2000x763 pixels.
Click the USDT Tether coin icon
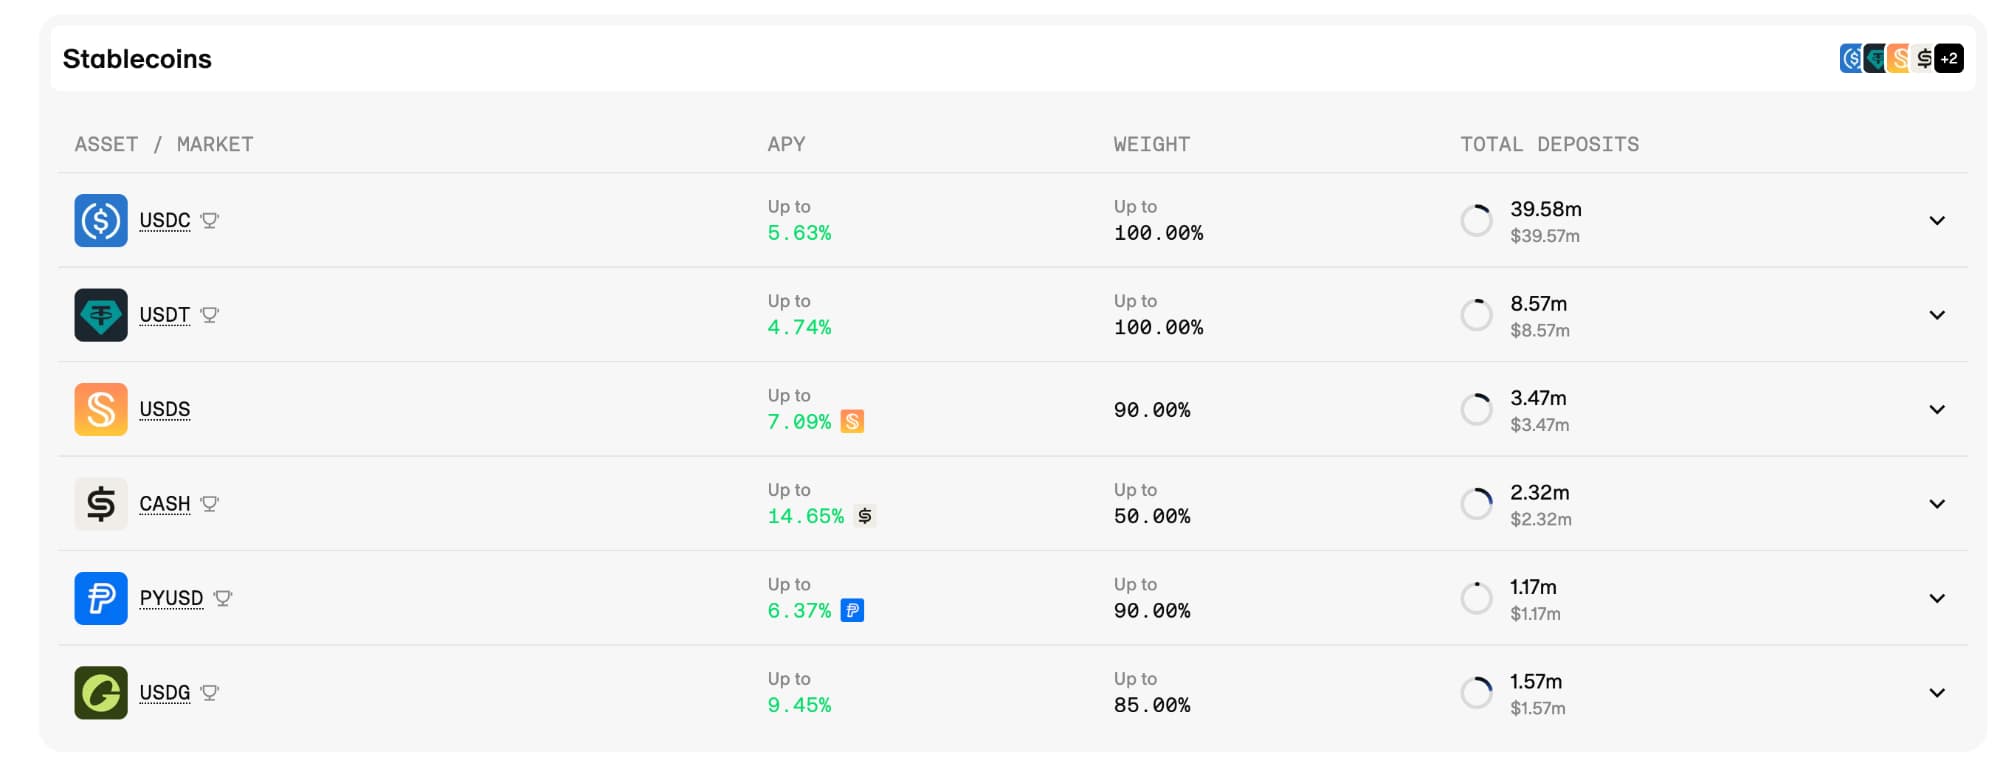101,315
